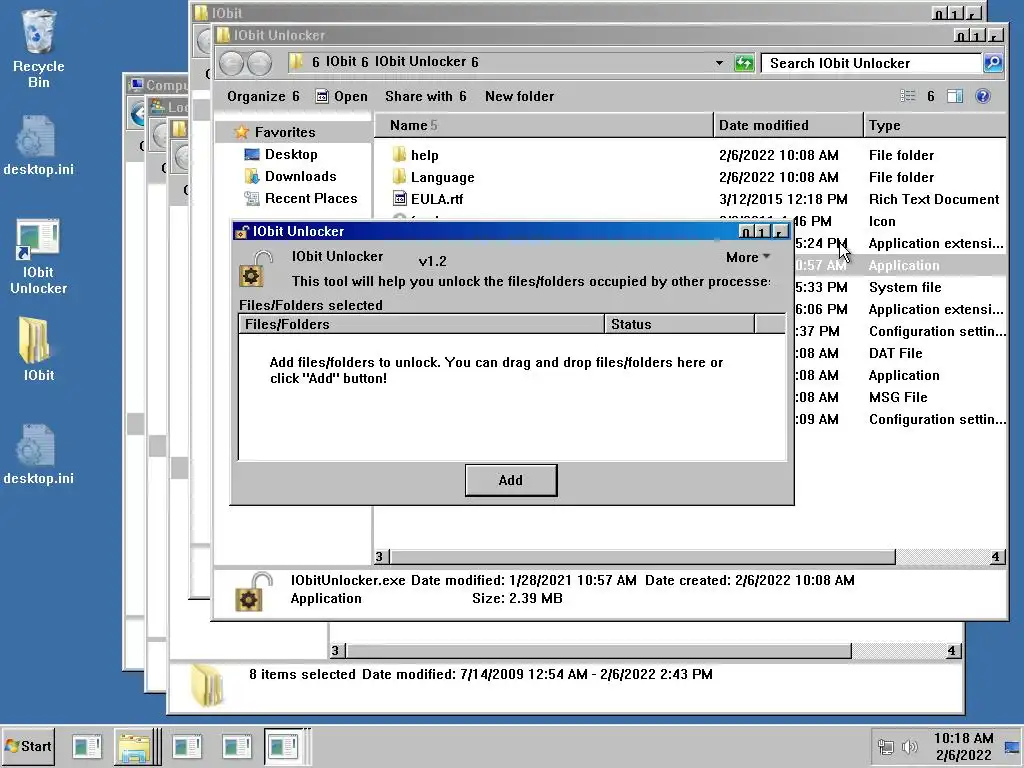Click in the Search IObit Unlocker field
Viewport: 1024px width, 768px height.
pyautogui.click(x=872, y=63)
